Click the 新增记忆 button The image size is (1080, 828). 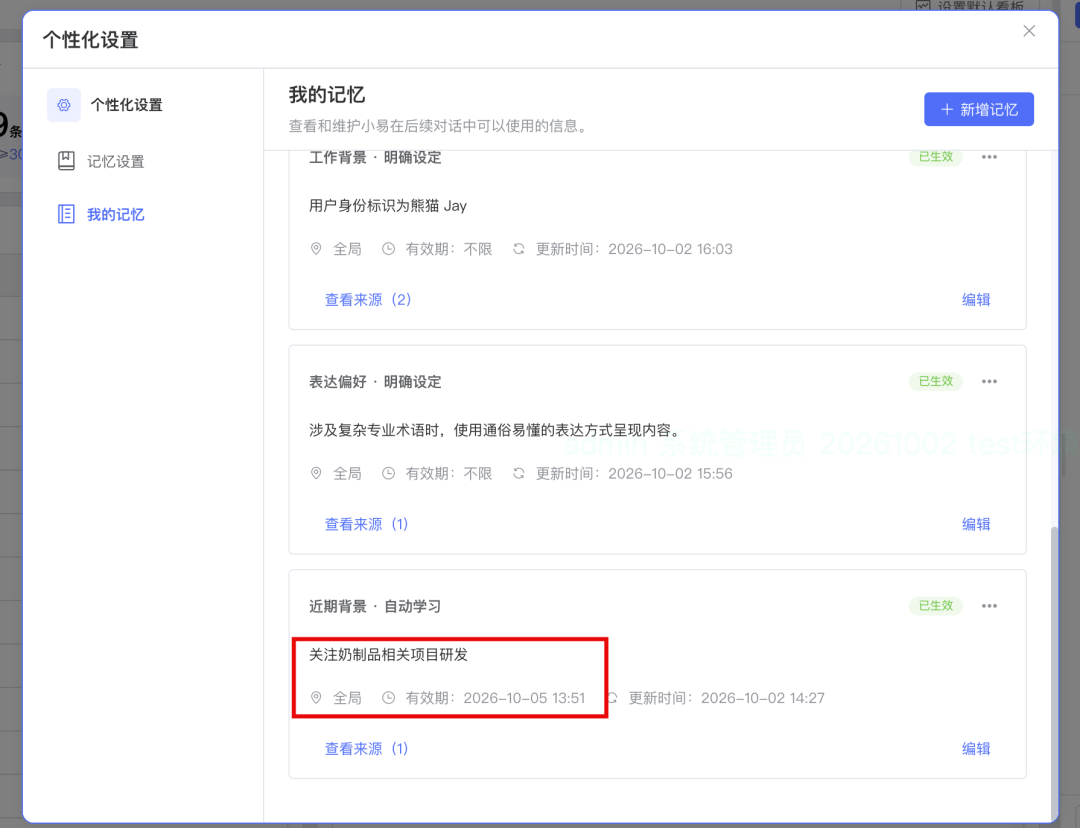[979, 109]
